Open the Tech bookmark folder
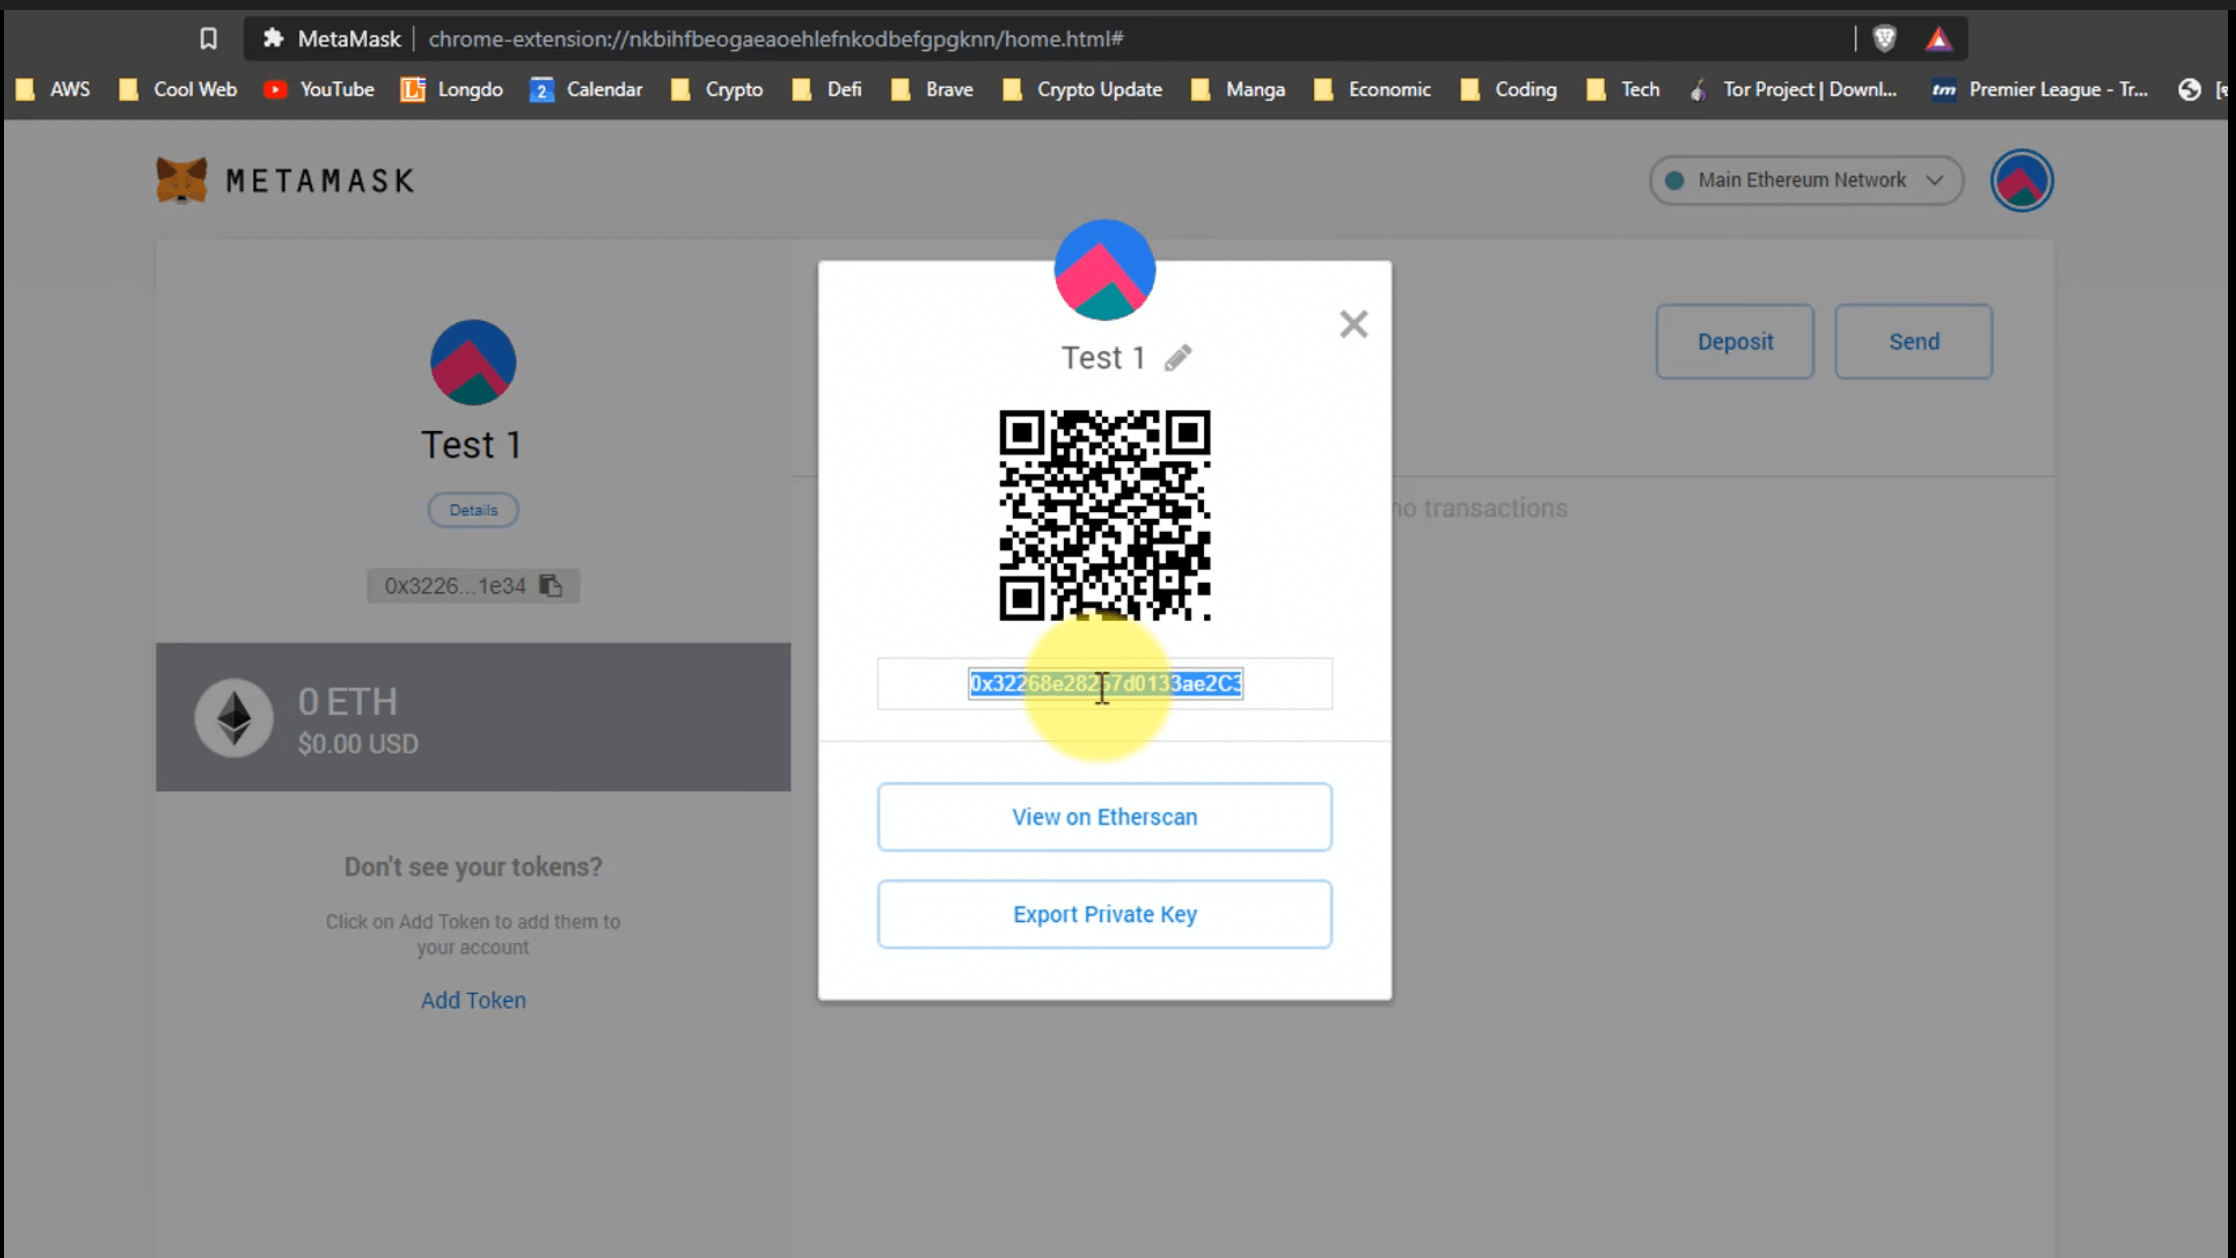The image size is (2236, 1258). [1623, 90]
